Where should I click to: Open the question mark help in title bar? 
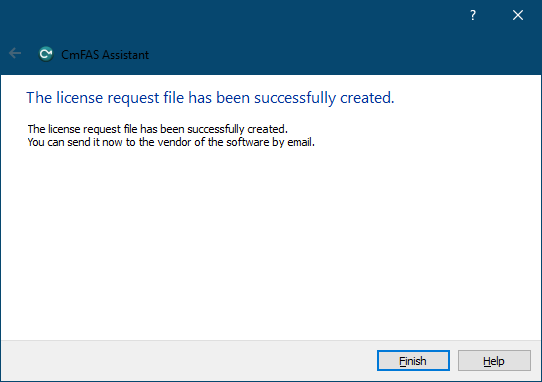[473, 15]
